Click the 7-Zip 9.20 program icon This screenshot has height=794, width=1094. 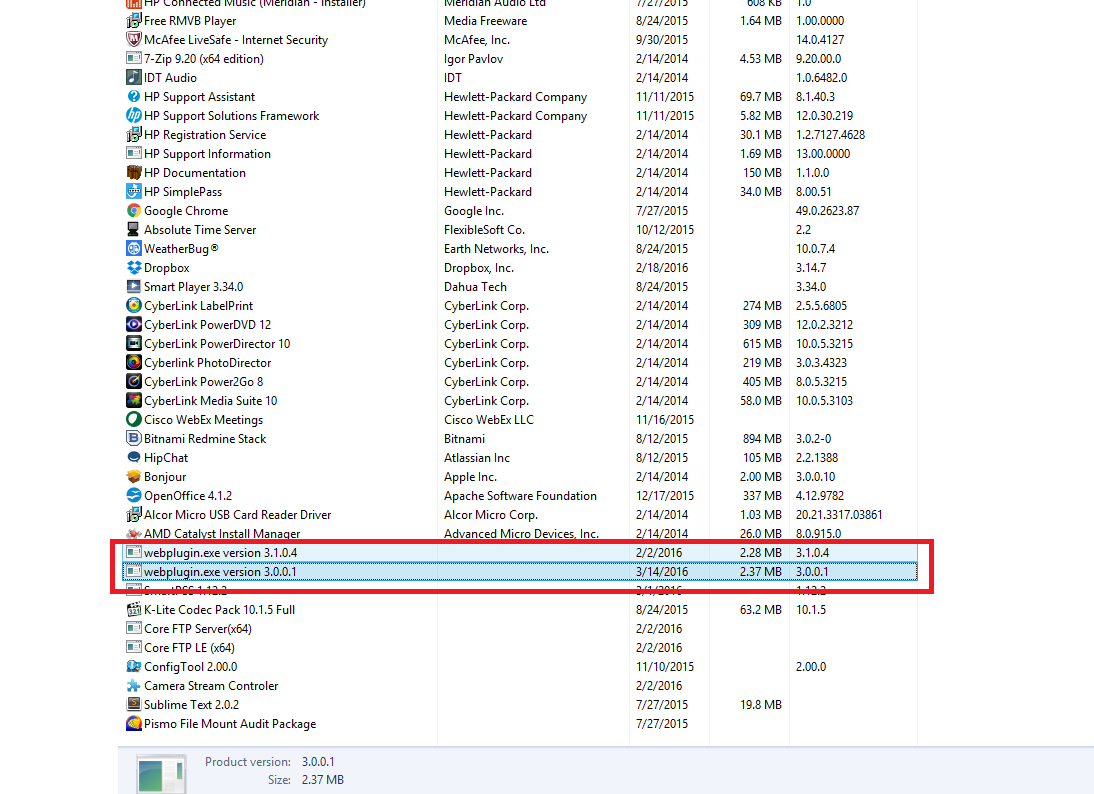pos(133,59)
